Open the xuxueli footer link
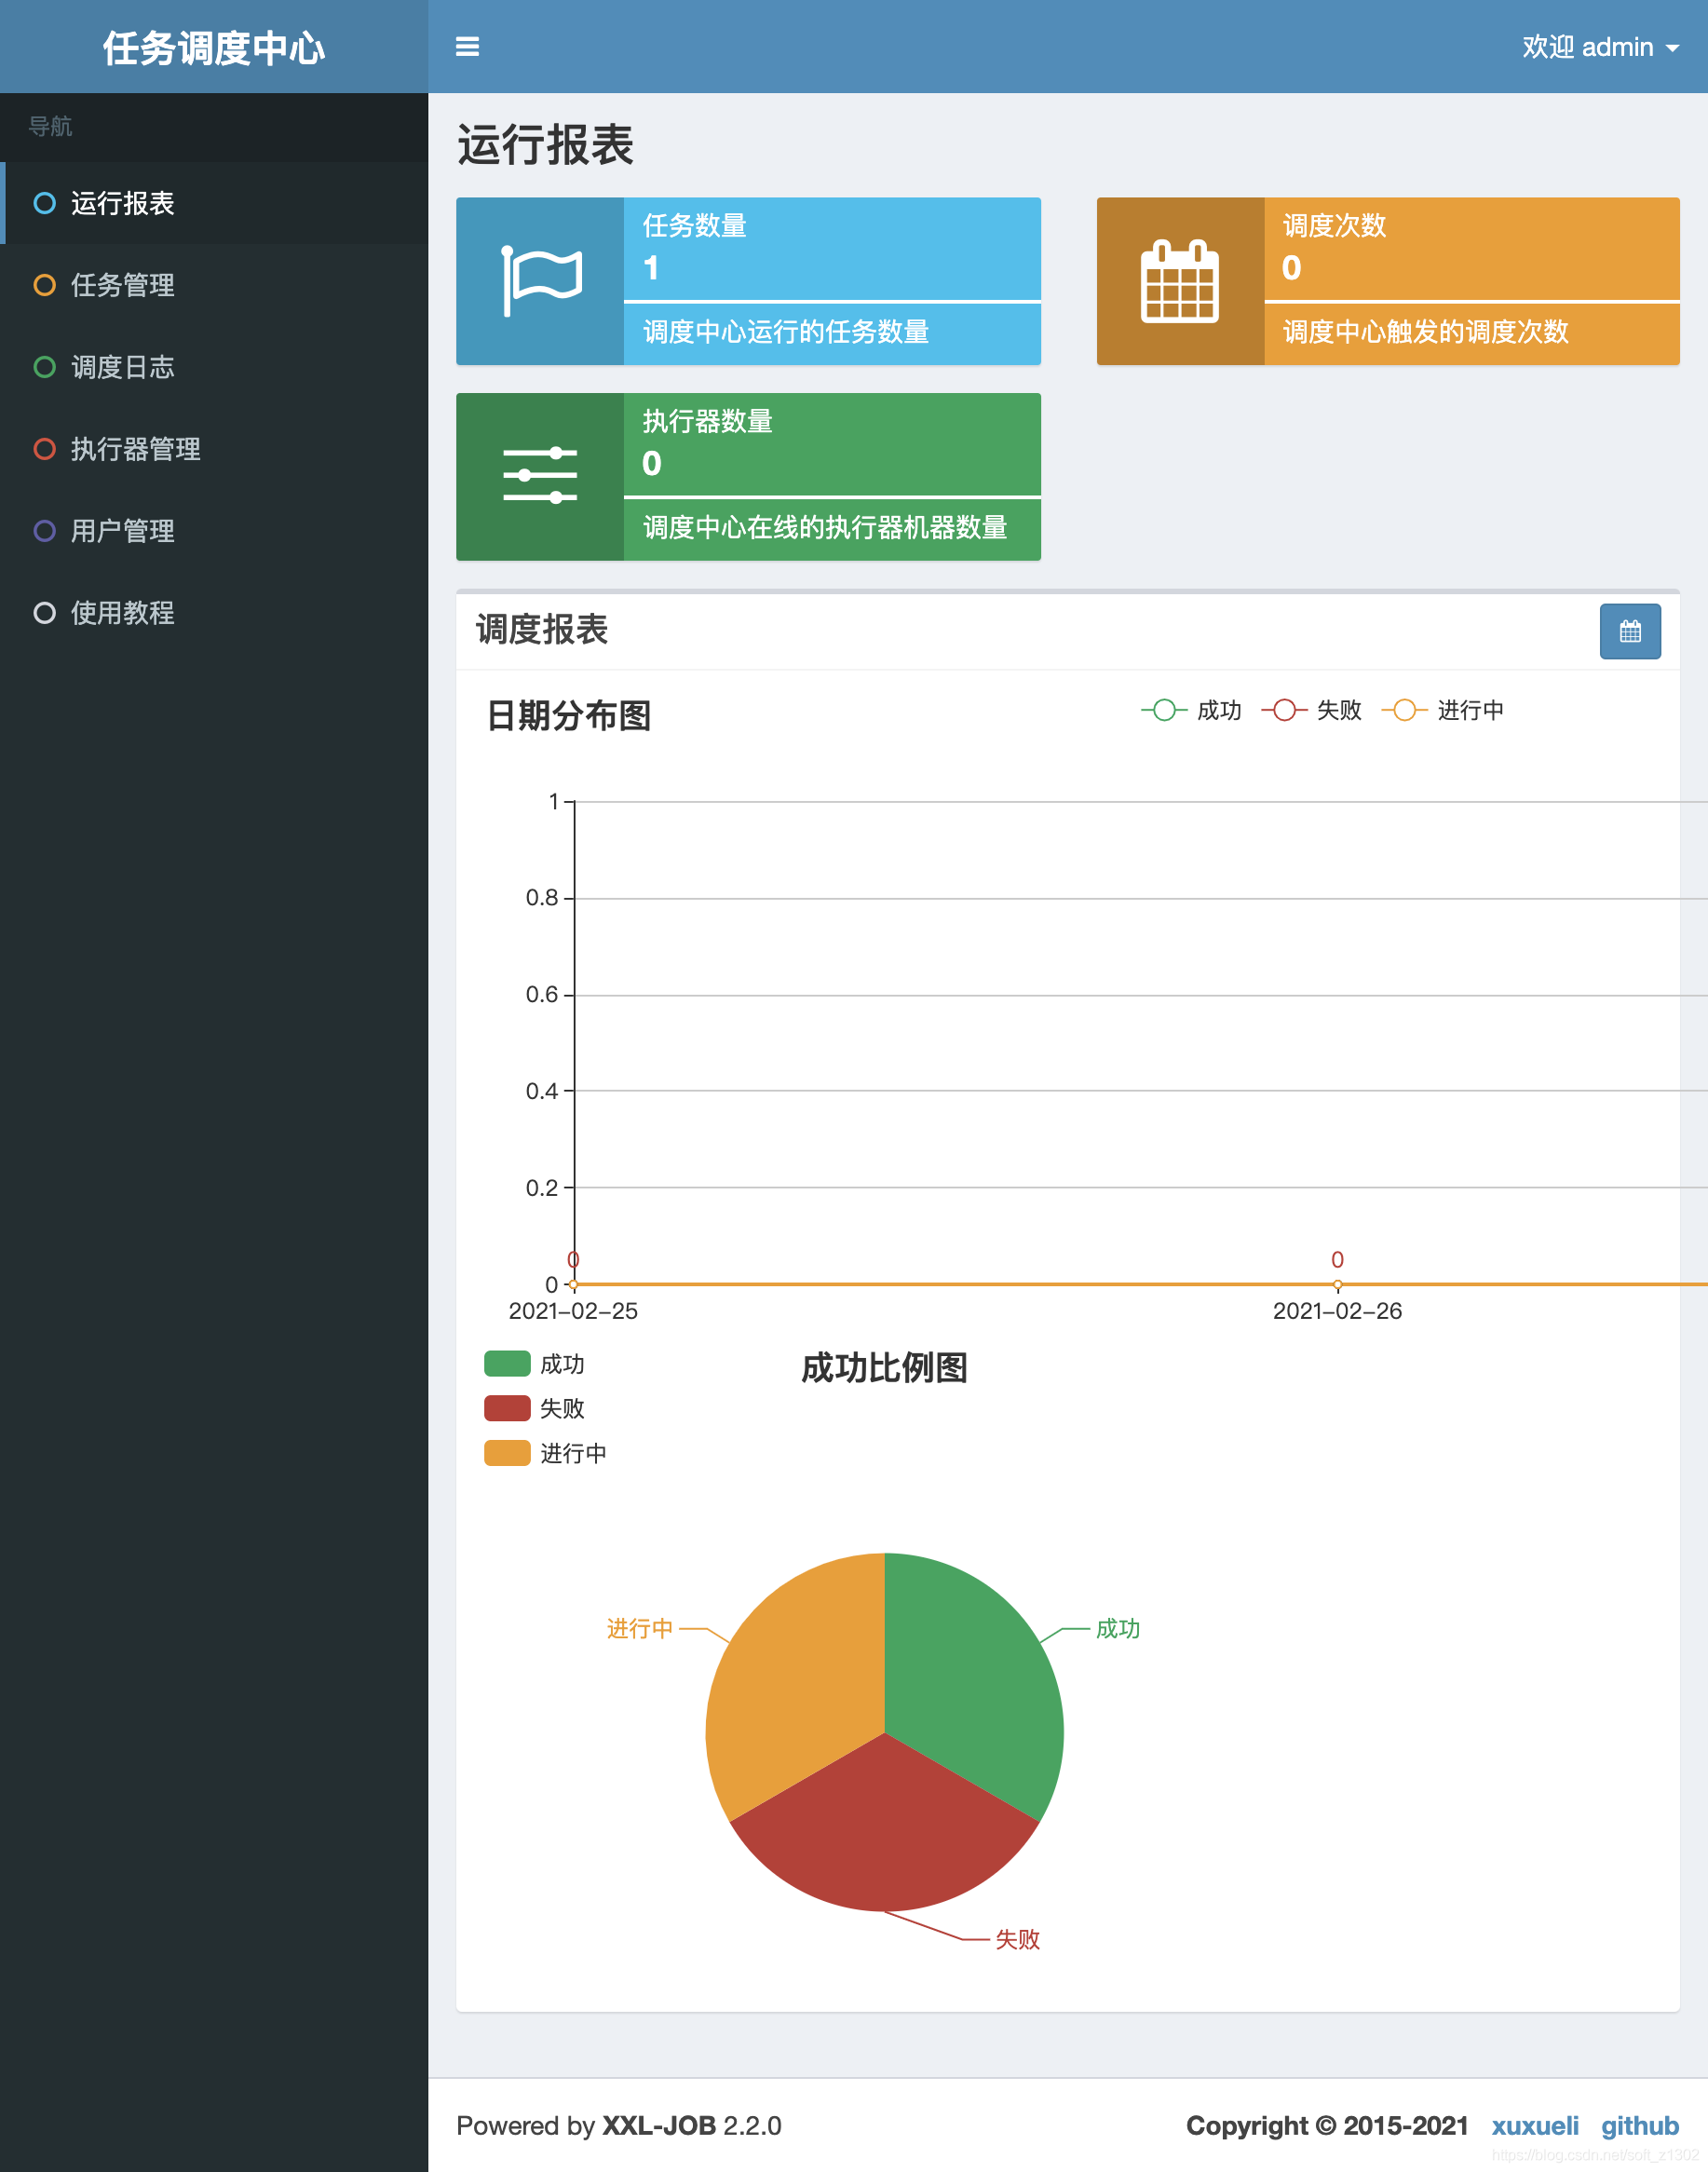1708x2172 pixels. click(1535, 2125)
